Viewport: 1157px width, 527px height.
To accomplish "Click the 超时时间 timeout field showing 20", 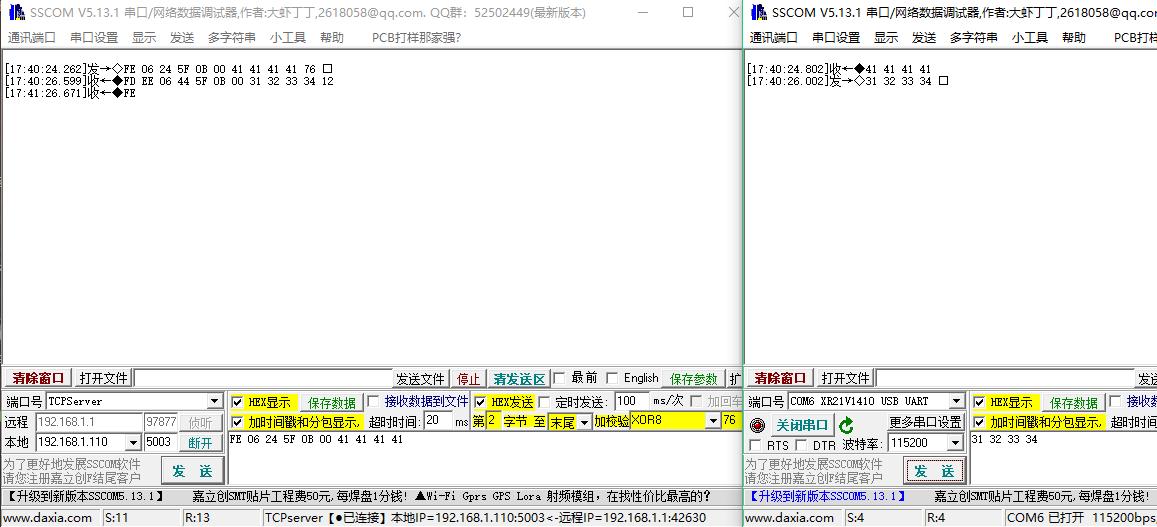I will pos(437,422).
